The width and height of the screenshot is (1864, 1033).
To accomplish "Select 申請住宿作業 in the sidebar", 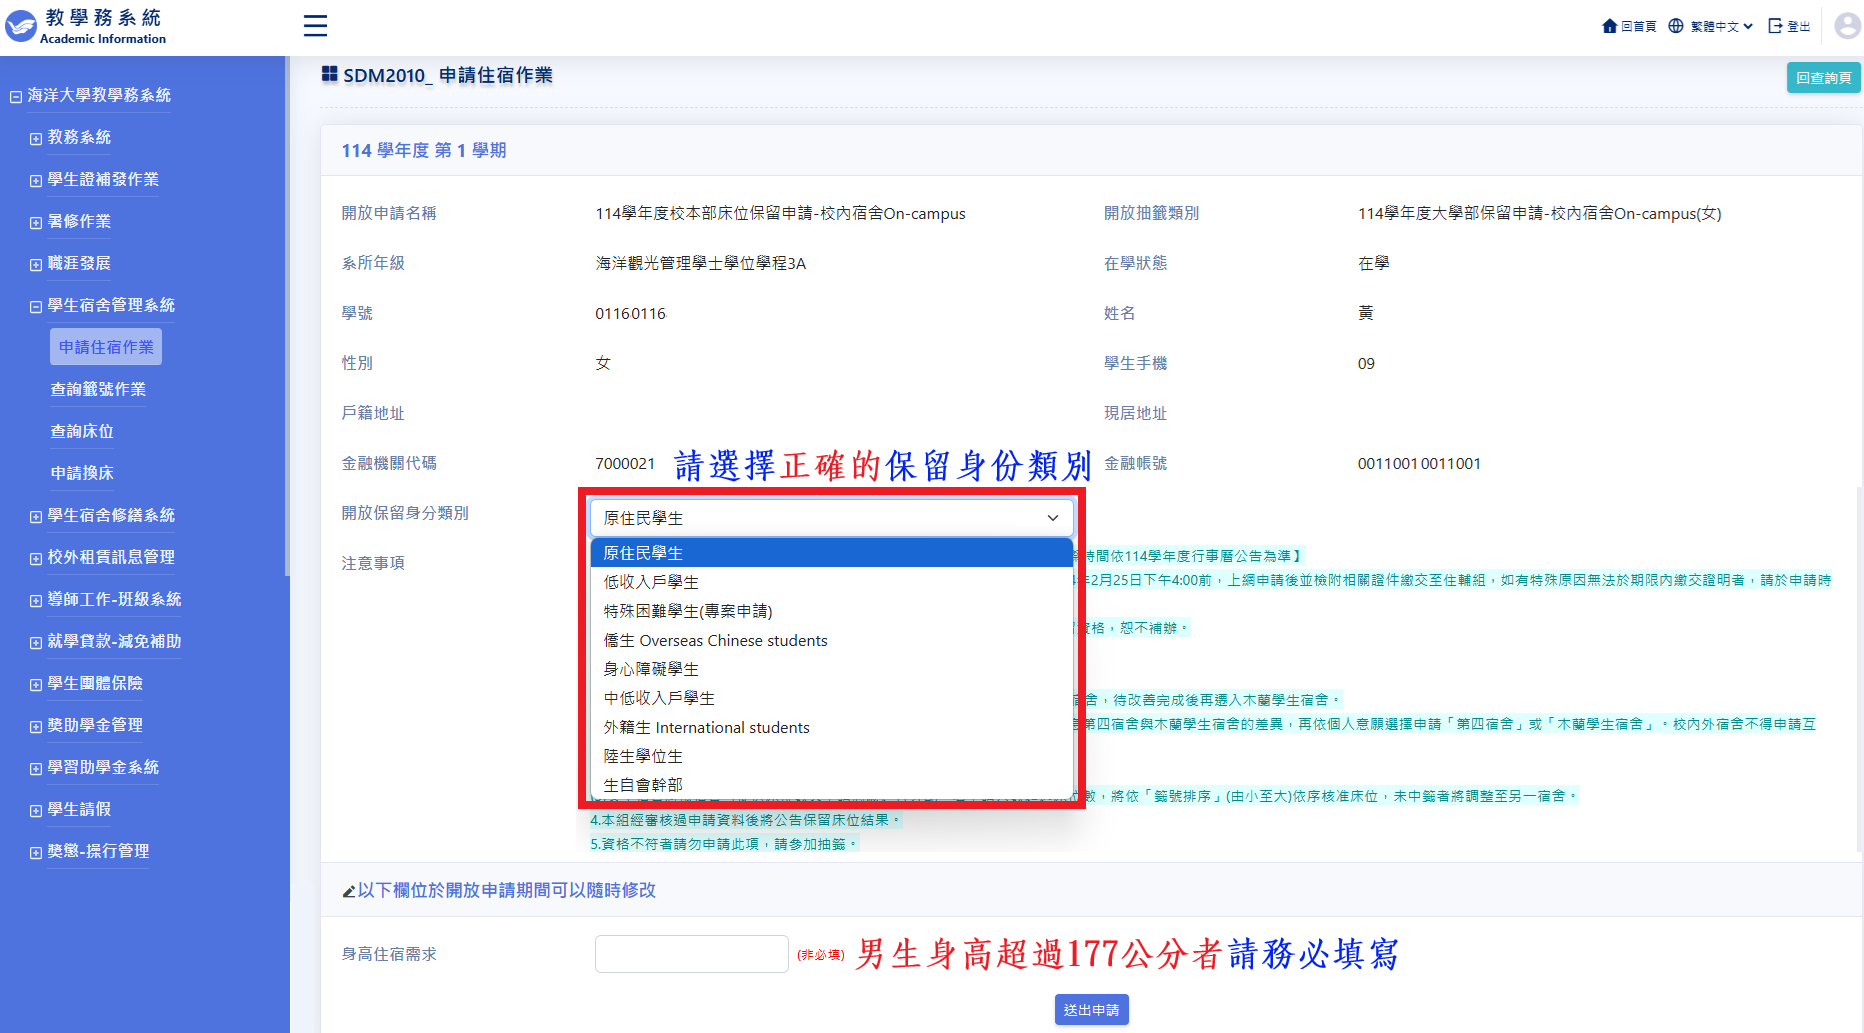I will click(106, 347).
